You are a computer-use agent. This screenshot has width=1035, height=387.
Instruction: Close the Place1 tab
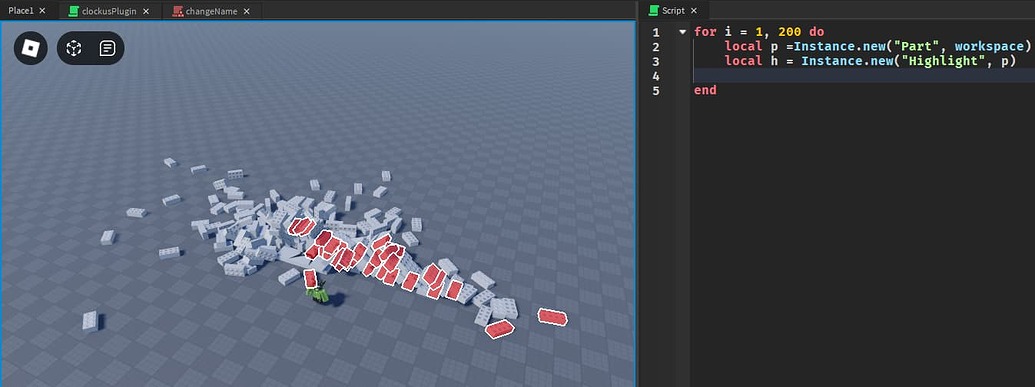[43, 11]
